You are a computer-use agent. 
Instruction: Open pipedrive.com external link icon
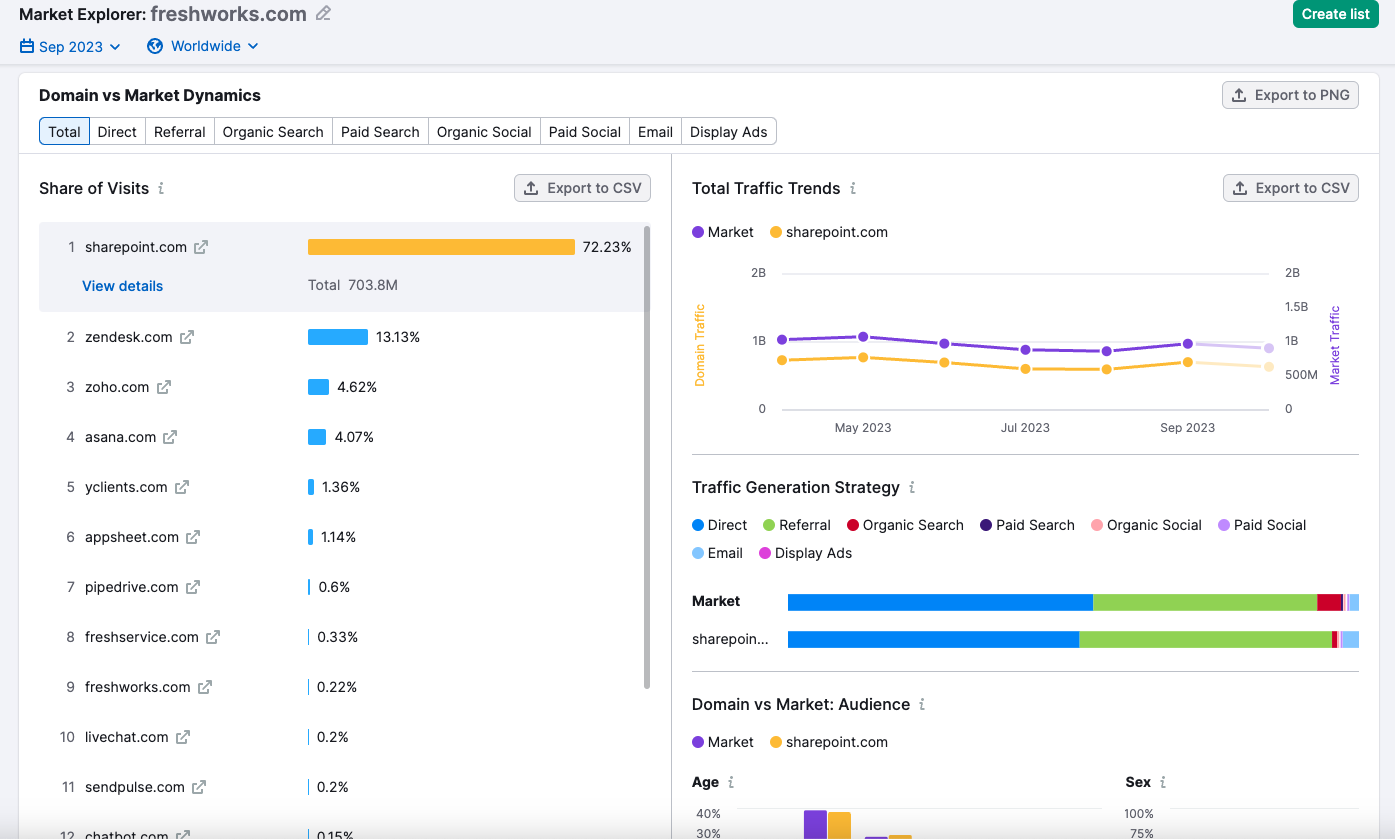point(193,587)
